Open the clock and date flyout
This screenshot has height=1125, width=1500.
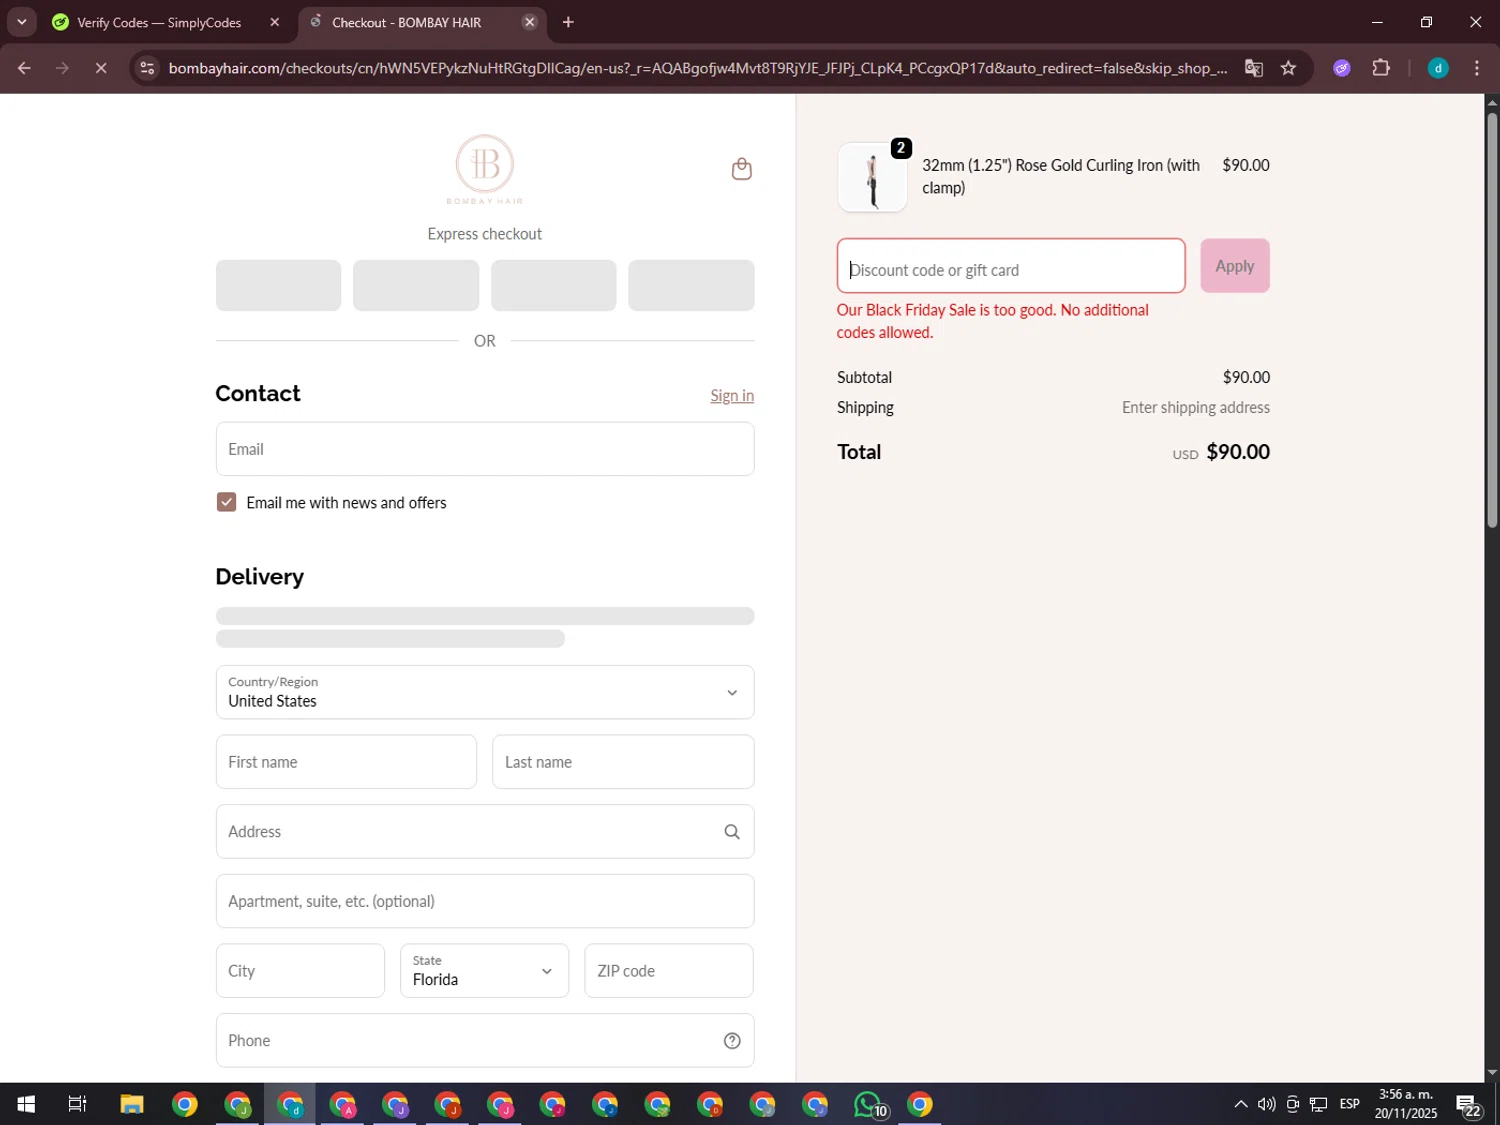point(1405,1104)
